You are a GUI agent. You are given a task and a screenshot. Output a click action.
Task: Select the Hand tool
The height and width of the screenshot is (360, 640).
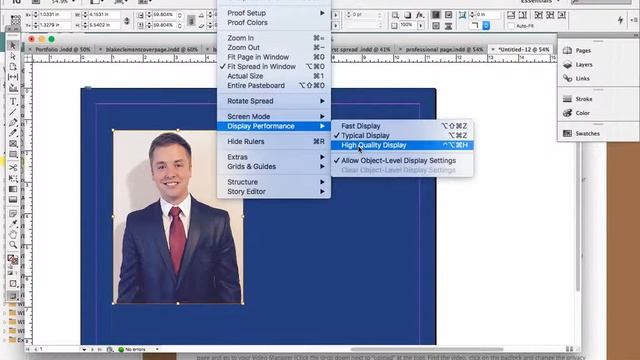(13, 234)
